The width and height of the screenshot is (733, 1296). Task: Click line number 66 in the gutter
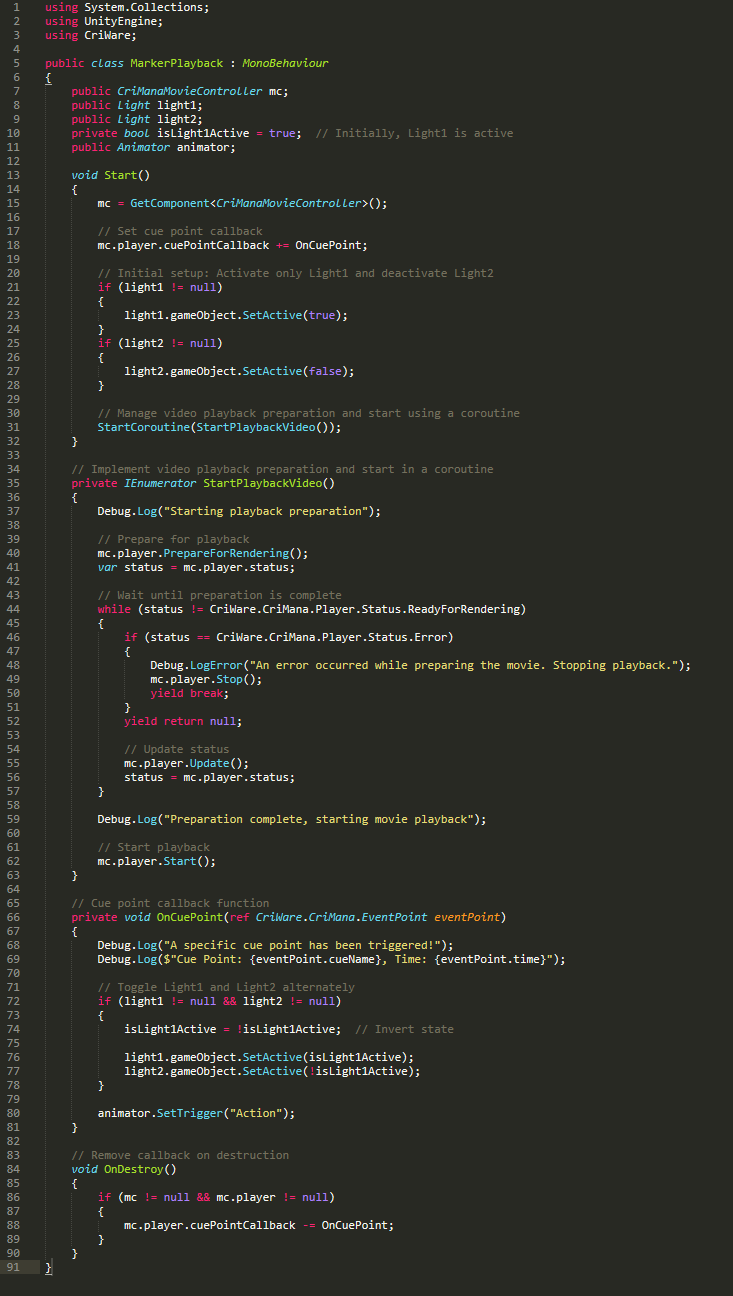(12, 917)
